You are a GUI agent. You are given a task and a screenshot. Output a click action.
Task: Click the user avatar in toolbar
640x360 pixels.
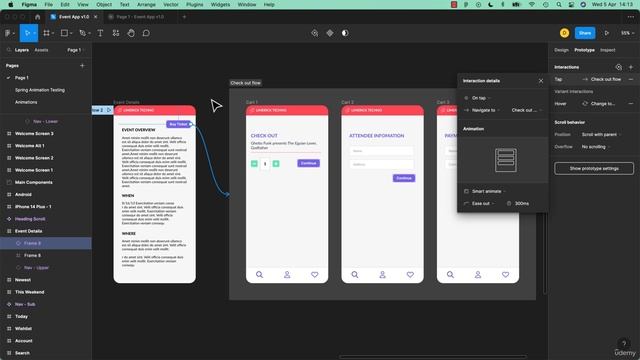pyautogui.click(x=564, y=33)
